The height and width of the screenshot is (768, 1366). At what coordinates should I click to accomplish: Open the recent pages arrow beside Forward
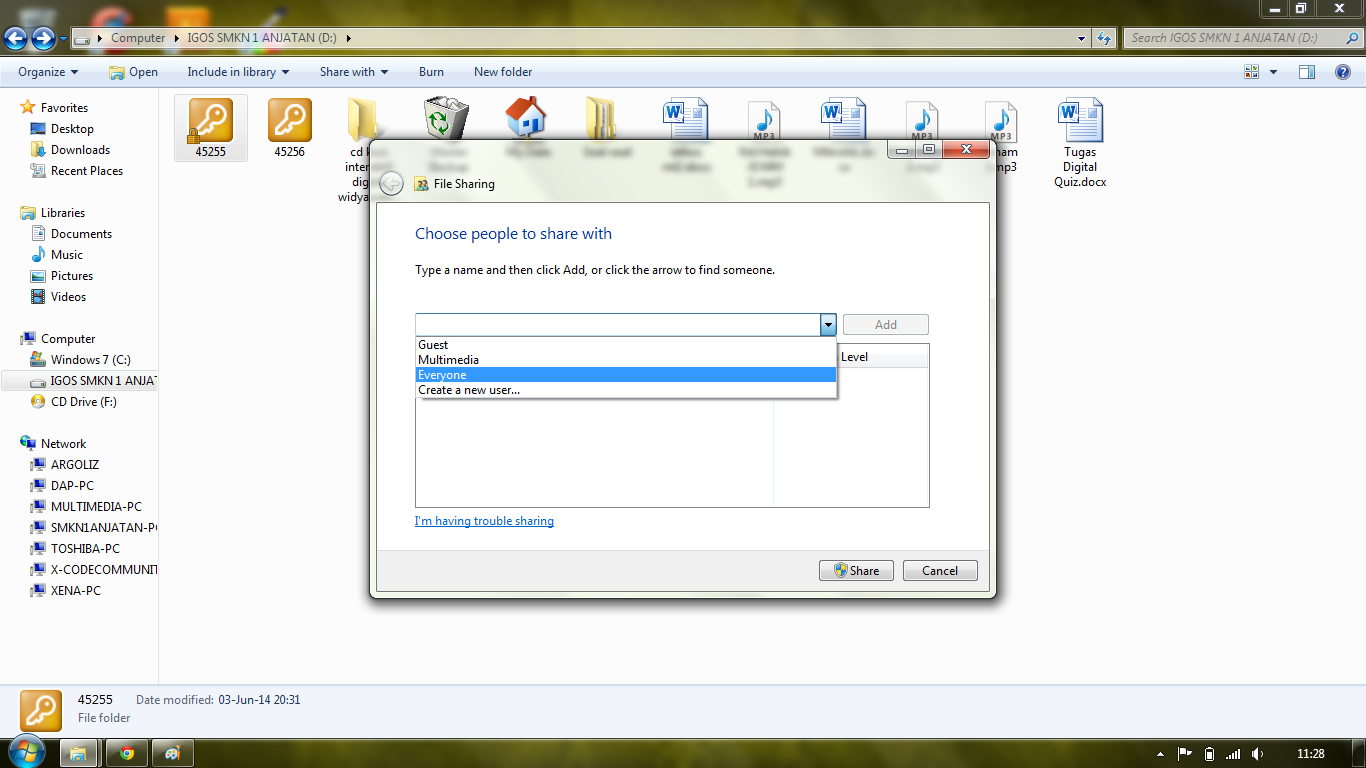[63, 39]
